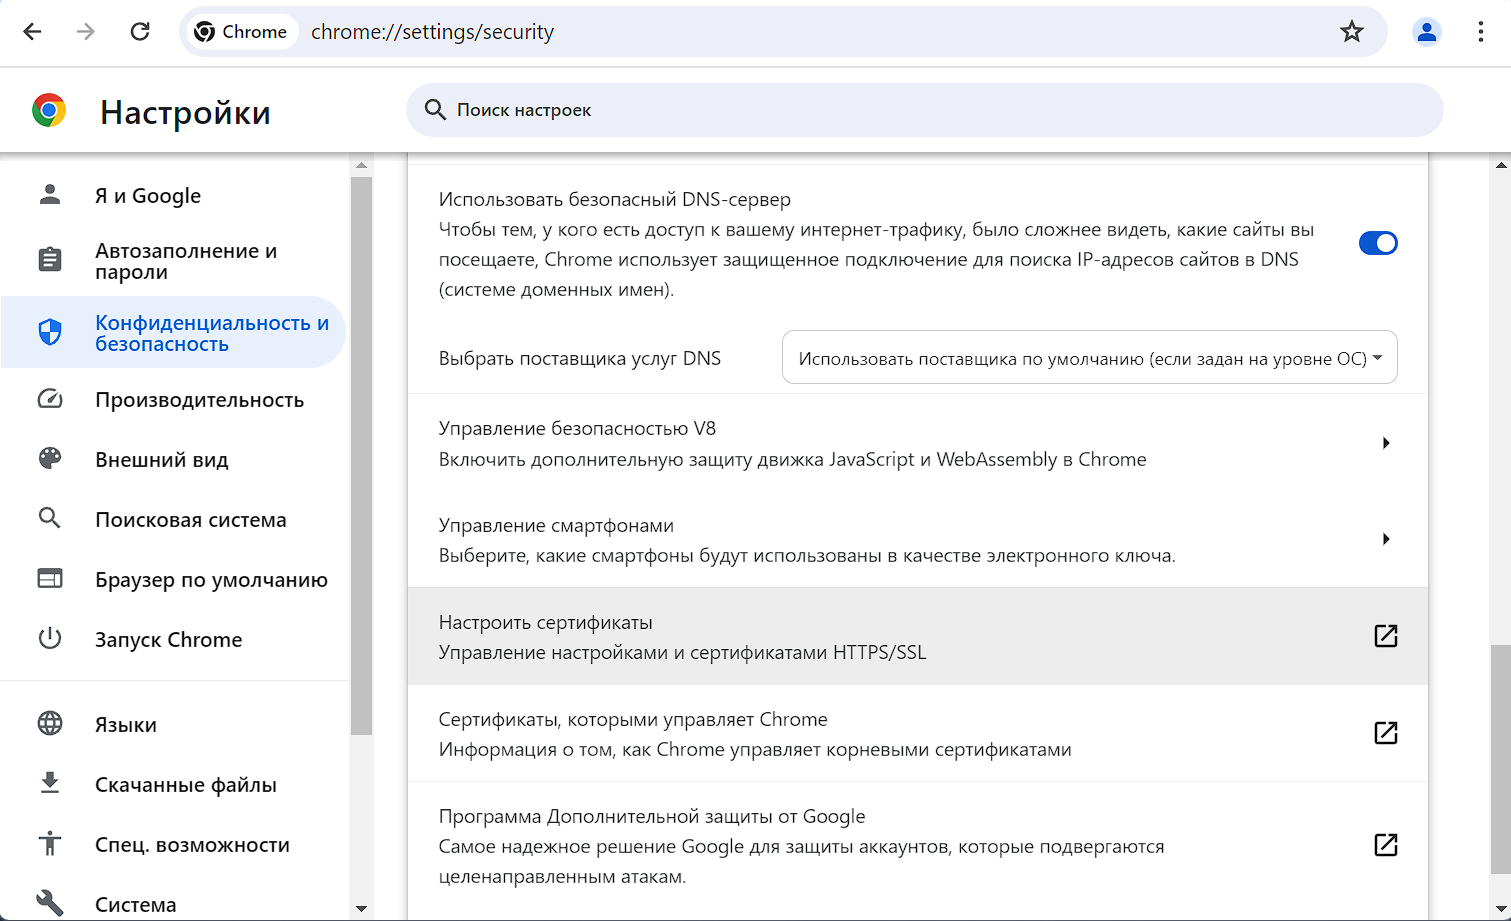Click external link icon for Программа Дополнительной защиты
Viewport: 1511px width, 921px height.
coord(1385,845)
